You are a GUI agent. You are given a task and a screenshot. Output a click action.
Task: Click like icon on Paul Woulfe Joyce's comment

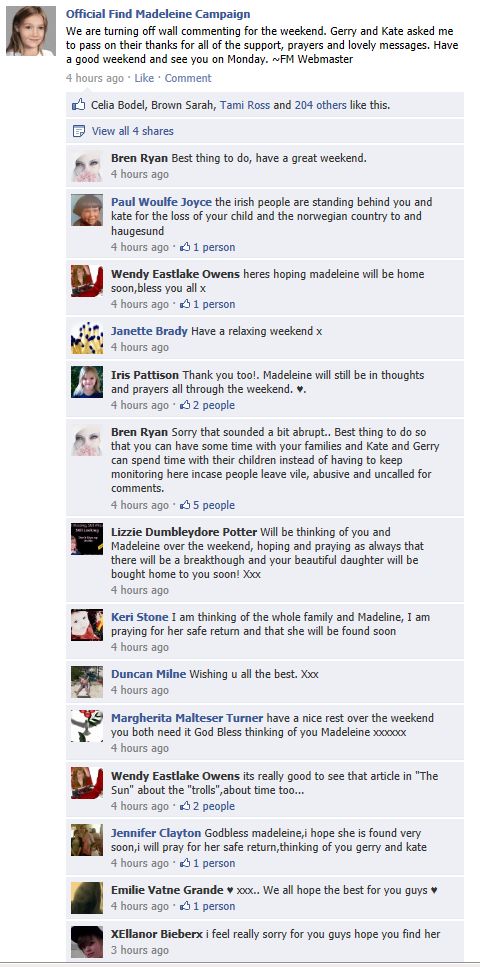[x=184, y=247]
